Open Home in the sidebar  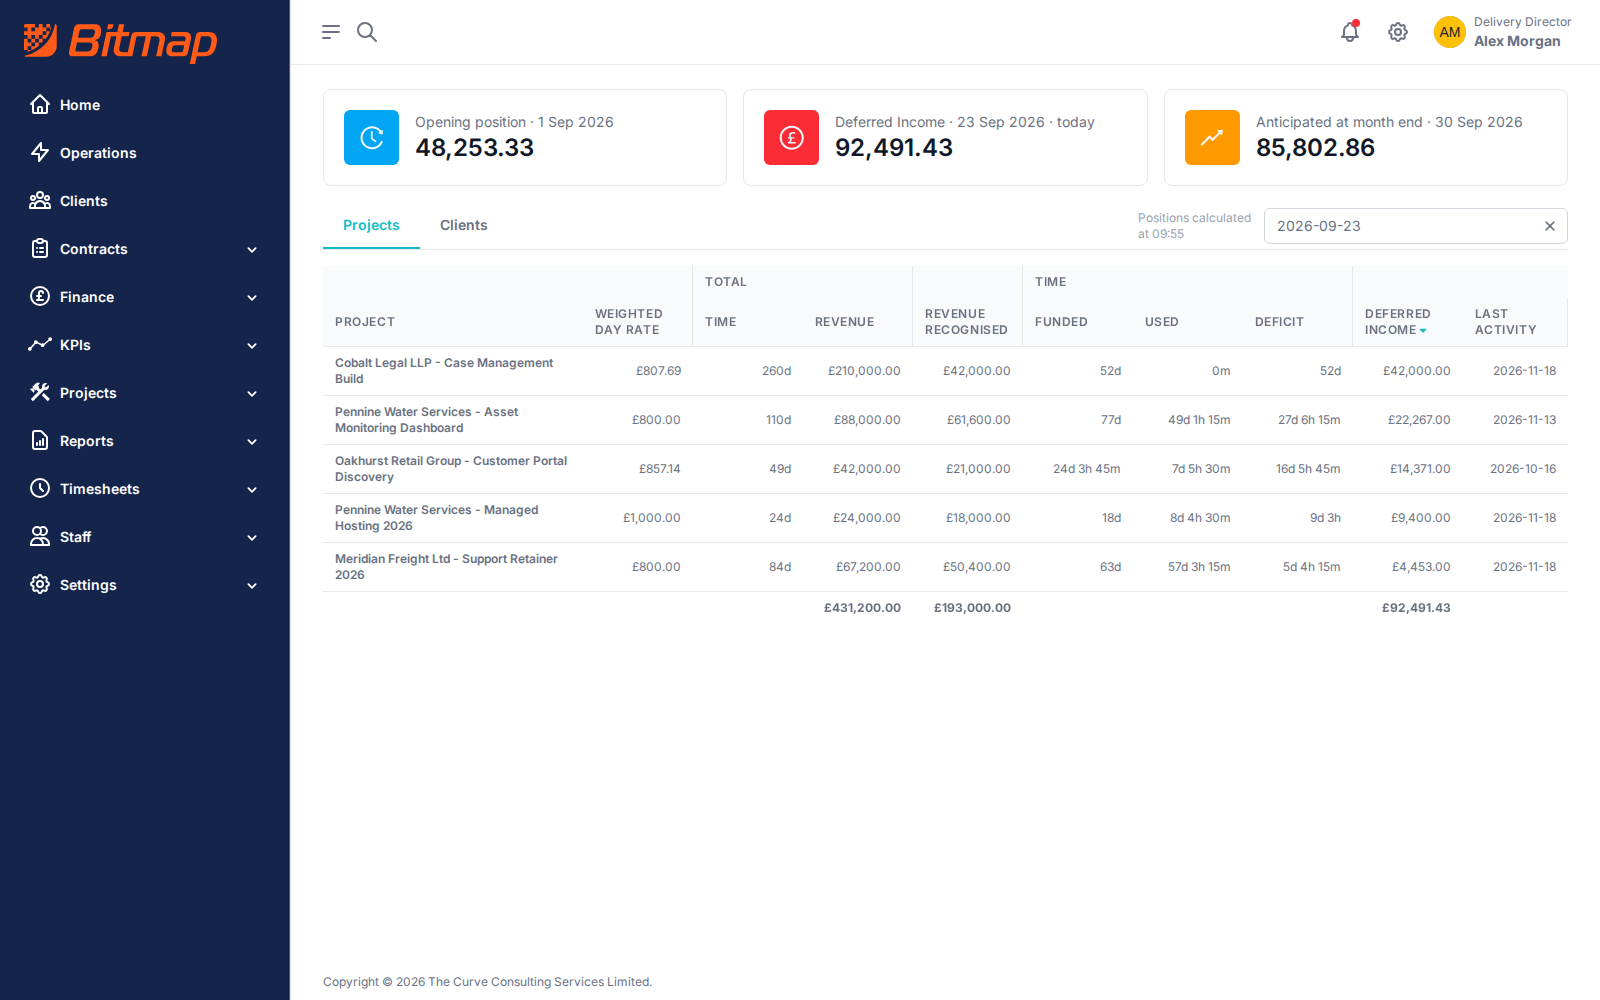[145, 105]
